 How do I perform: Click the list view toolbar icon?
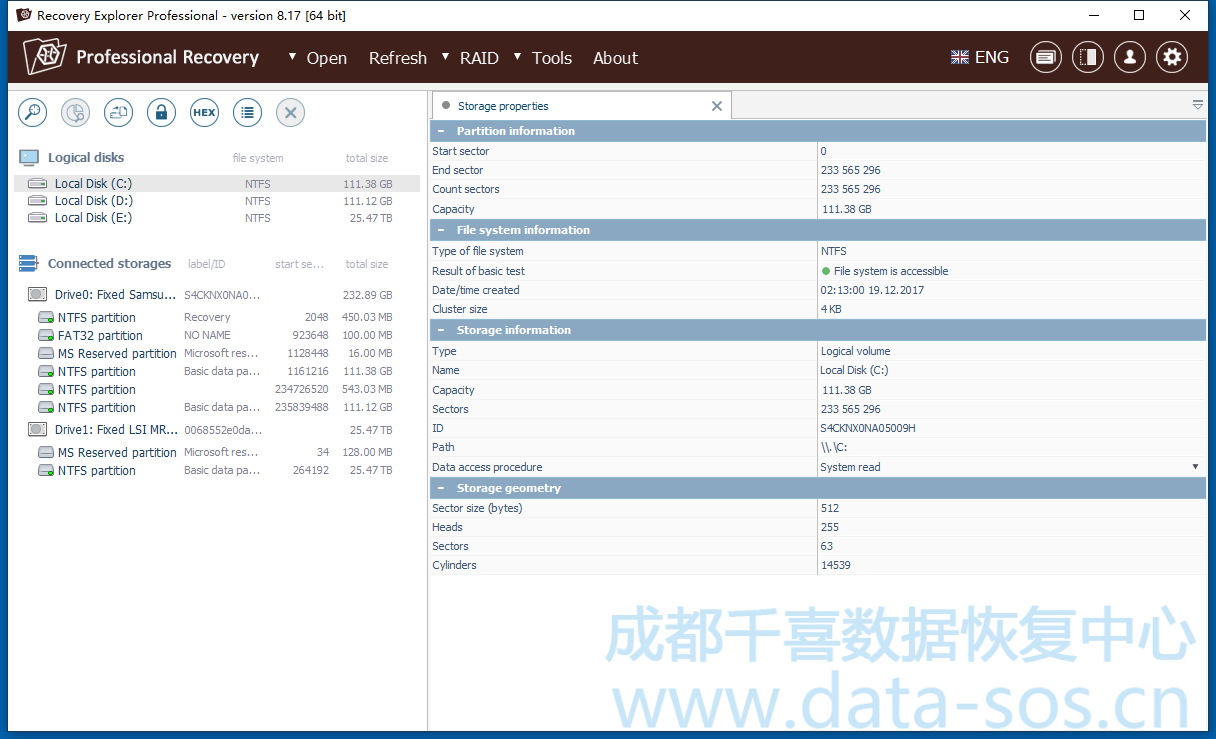point(247,113)
